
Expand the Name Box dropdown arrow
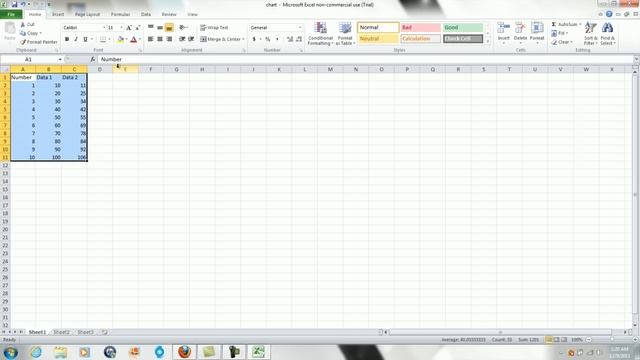[x=60, y=59]
